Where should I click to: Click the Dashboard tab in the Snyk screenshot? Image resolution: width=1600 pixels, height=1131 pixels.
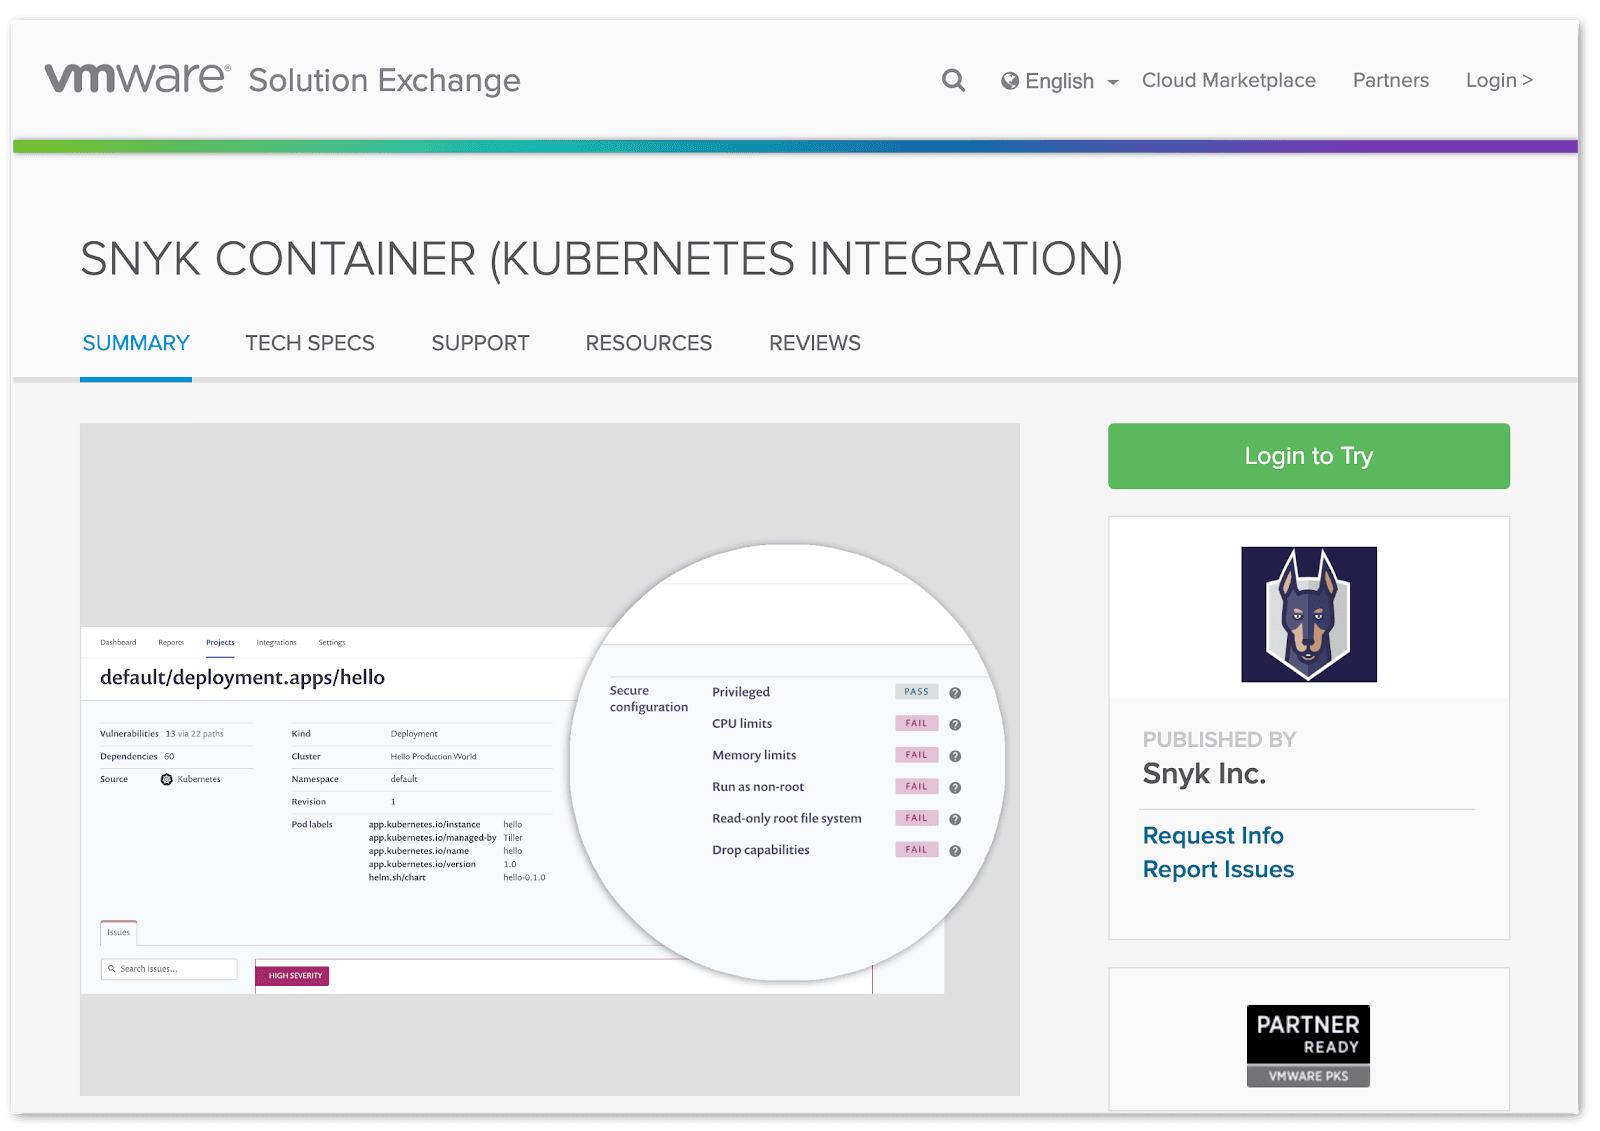pos(118,642)
